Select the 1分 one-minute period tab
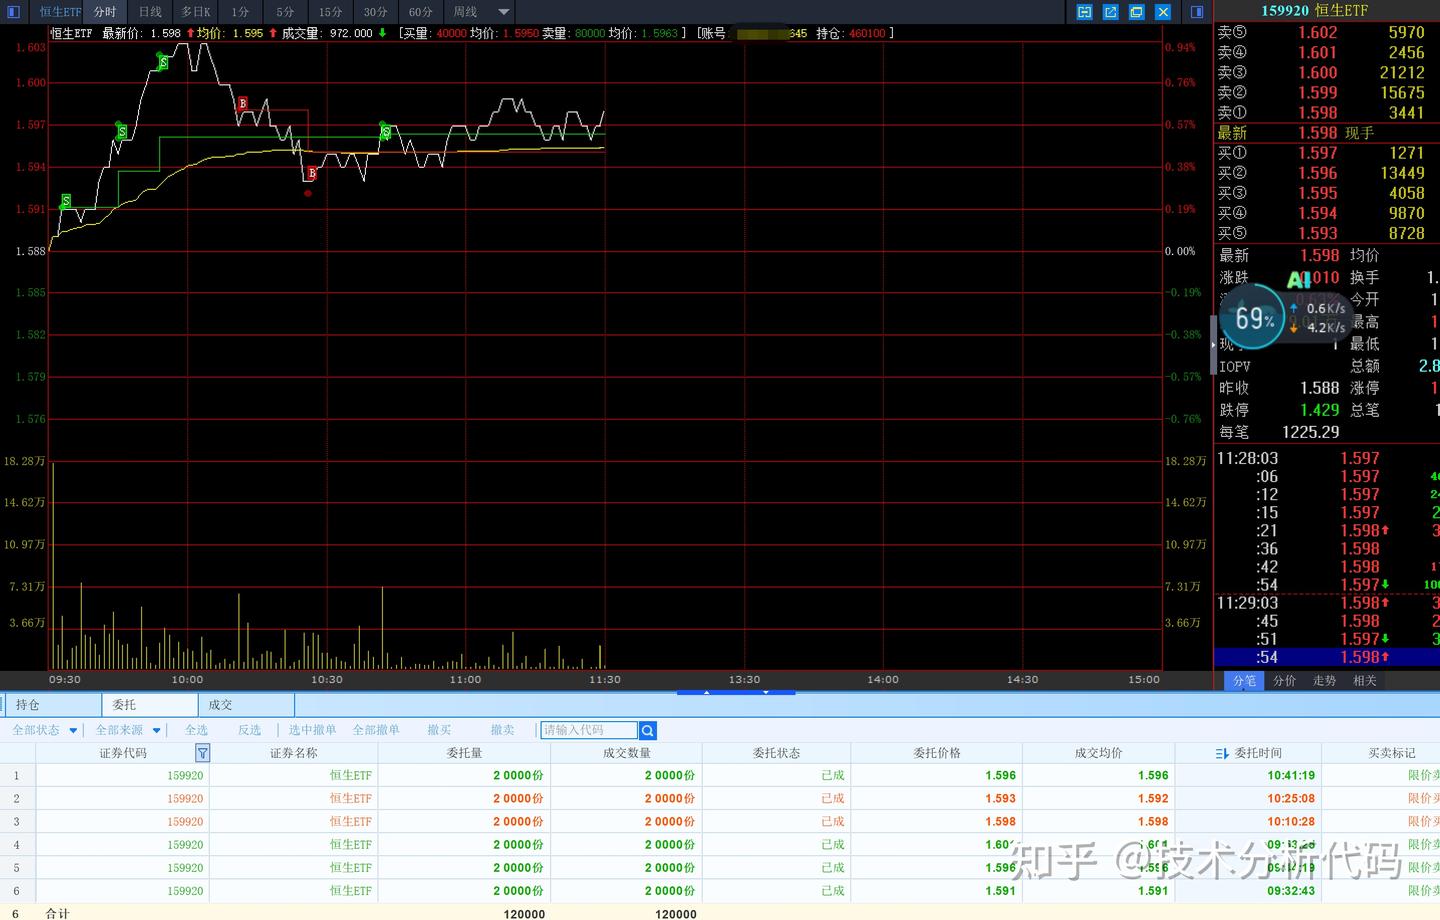 point(240,12)
